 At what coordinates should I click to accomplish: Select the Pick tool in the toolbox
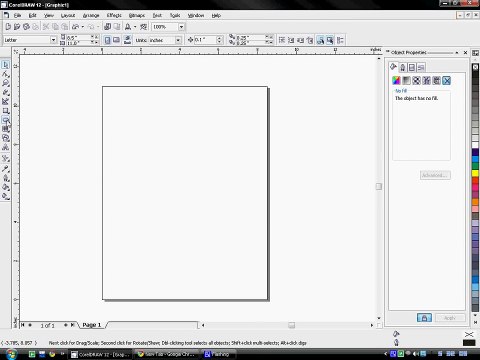tap(5, 65)
